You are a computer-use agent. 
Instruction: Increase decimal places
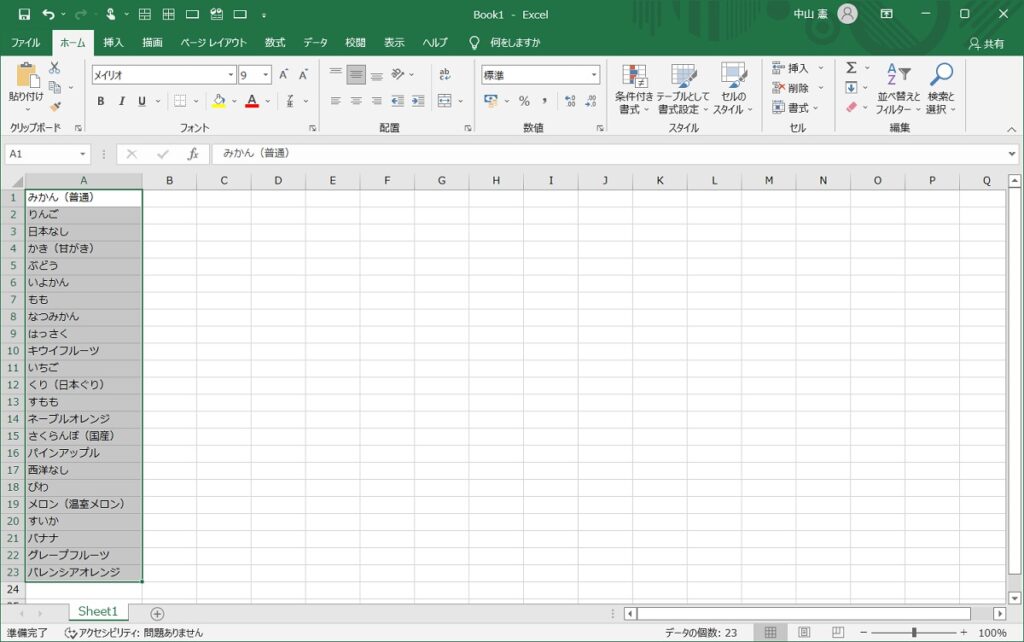pos(570,101)
